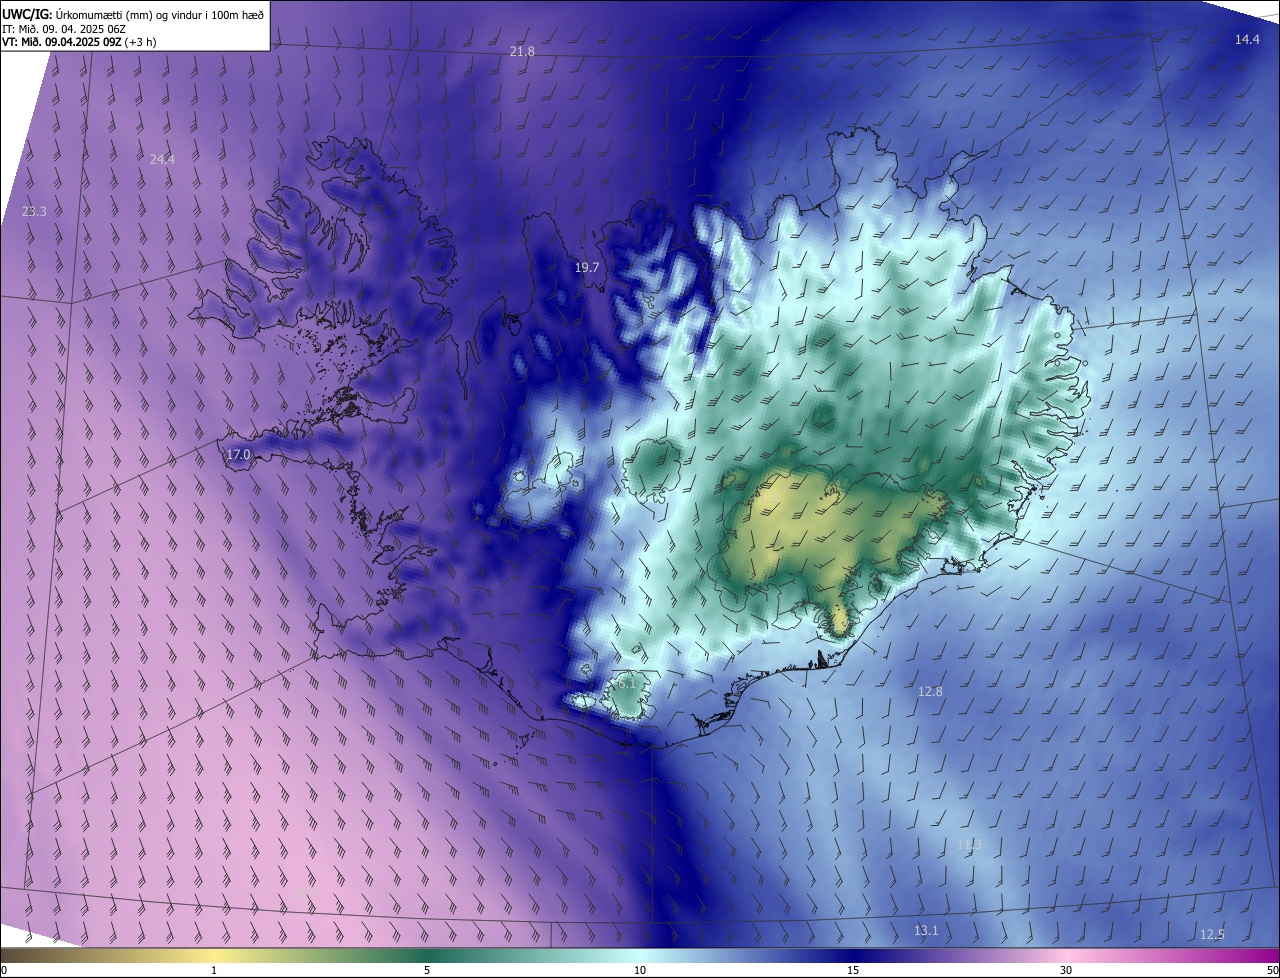Click the color scale tick labeled 50
1280x978 pixels.
[1272, 970]
